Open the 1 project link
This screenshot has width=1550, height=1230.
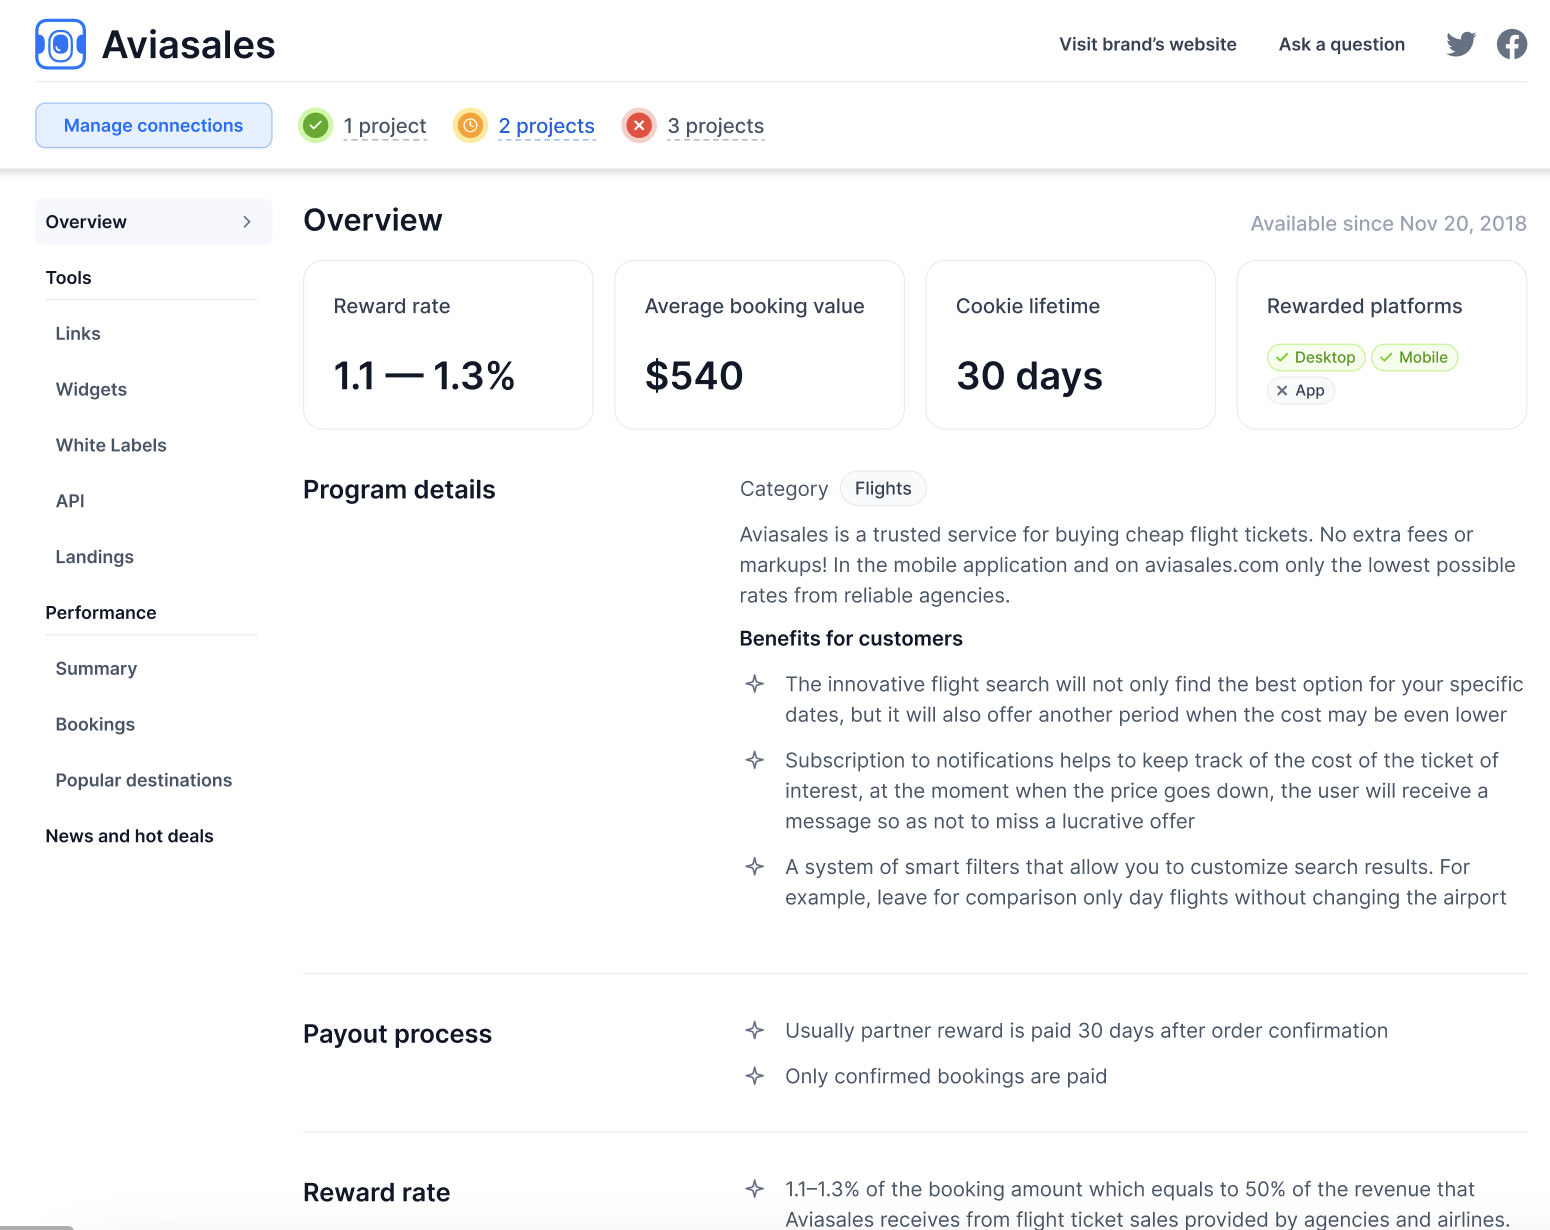pos(385,126)
